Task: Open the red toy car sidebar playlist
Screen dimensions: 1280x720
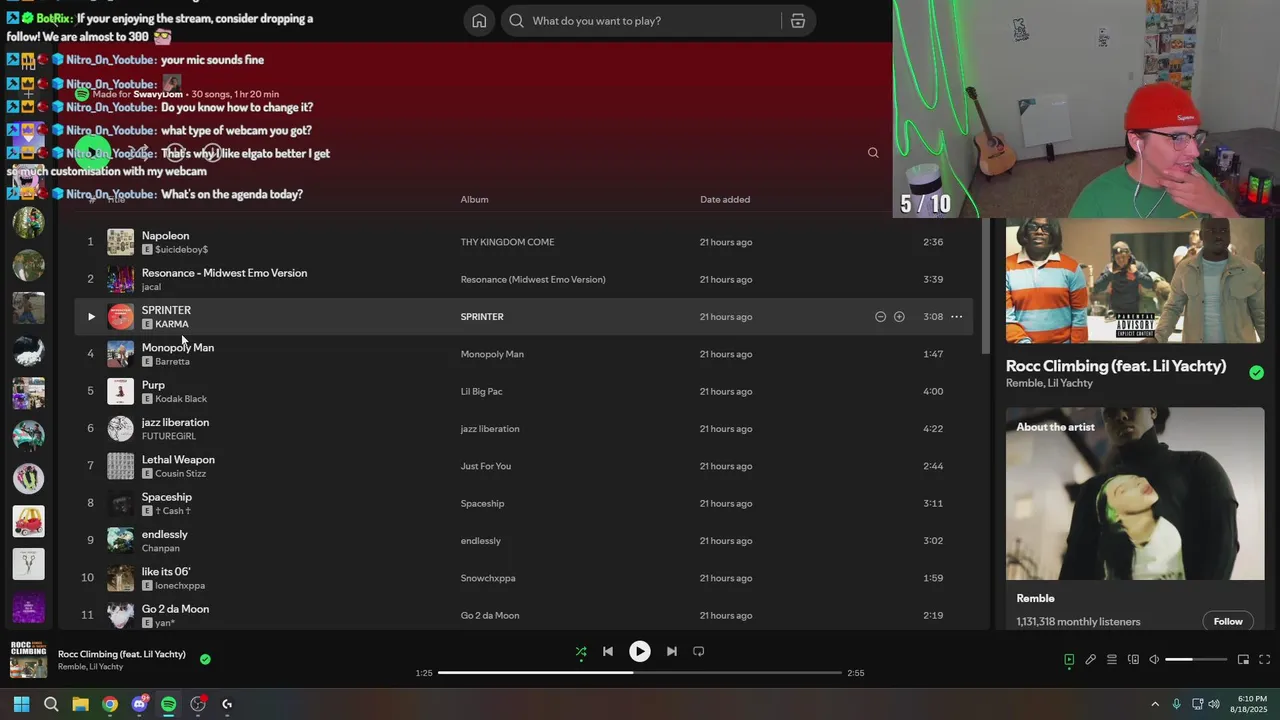Action: click(x=28, y=521)
